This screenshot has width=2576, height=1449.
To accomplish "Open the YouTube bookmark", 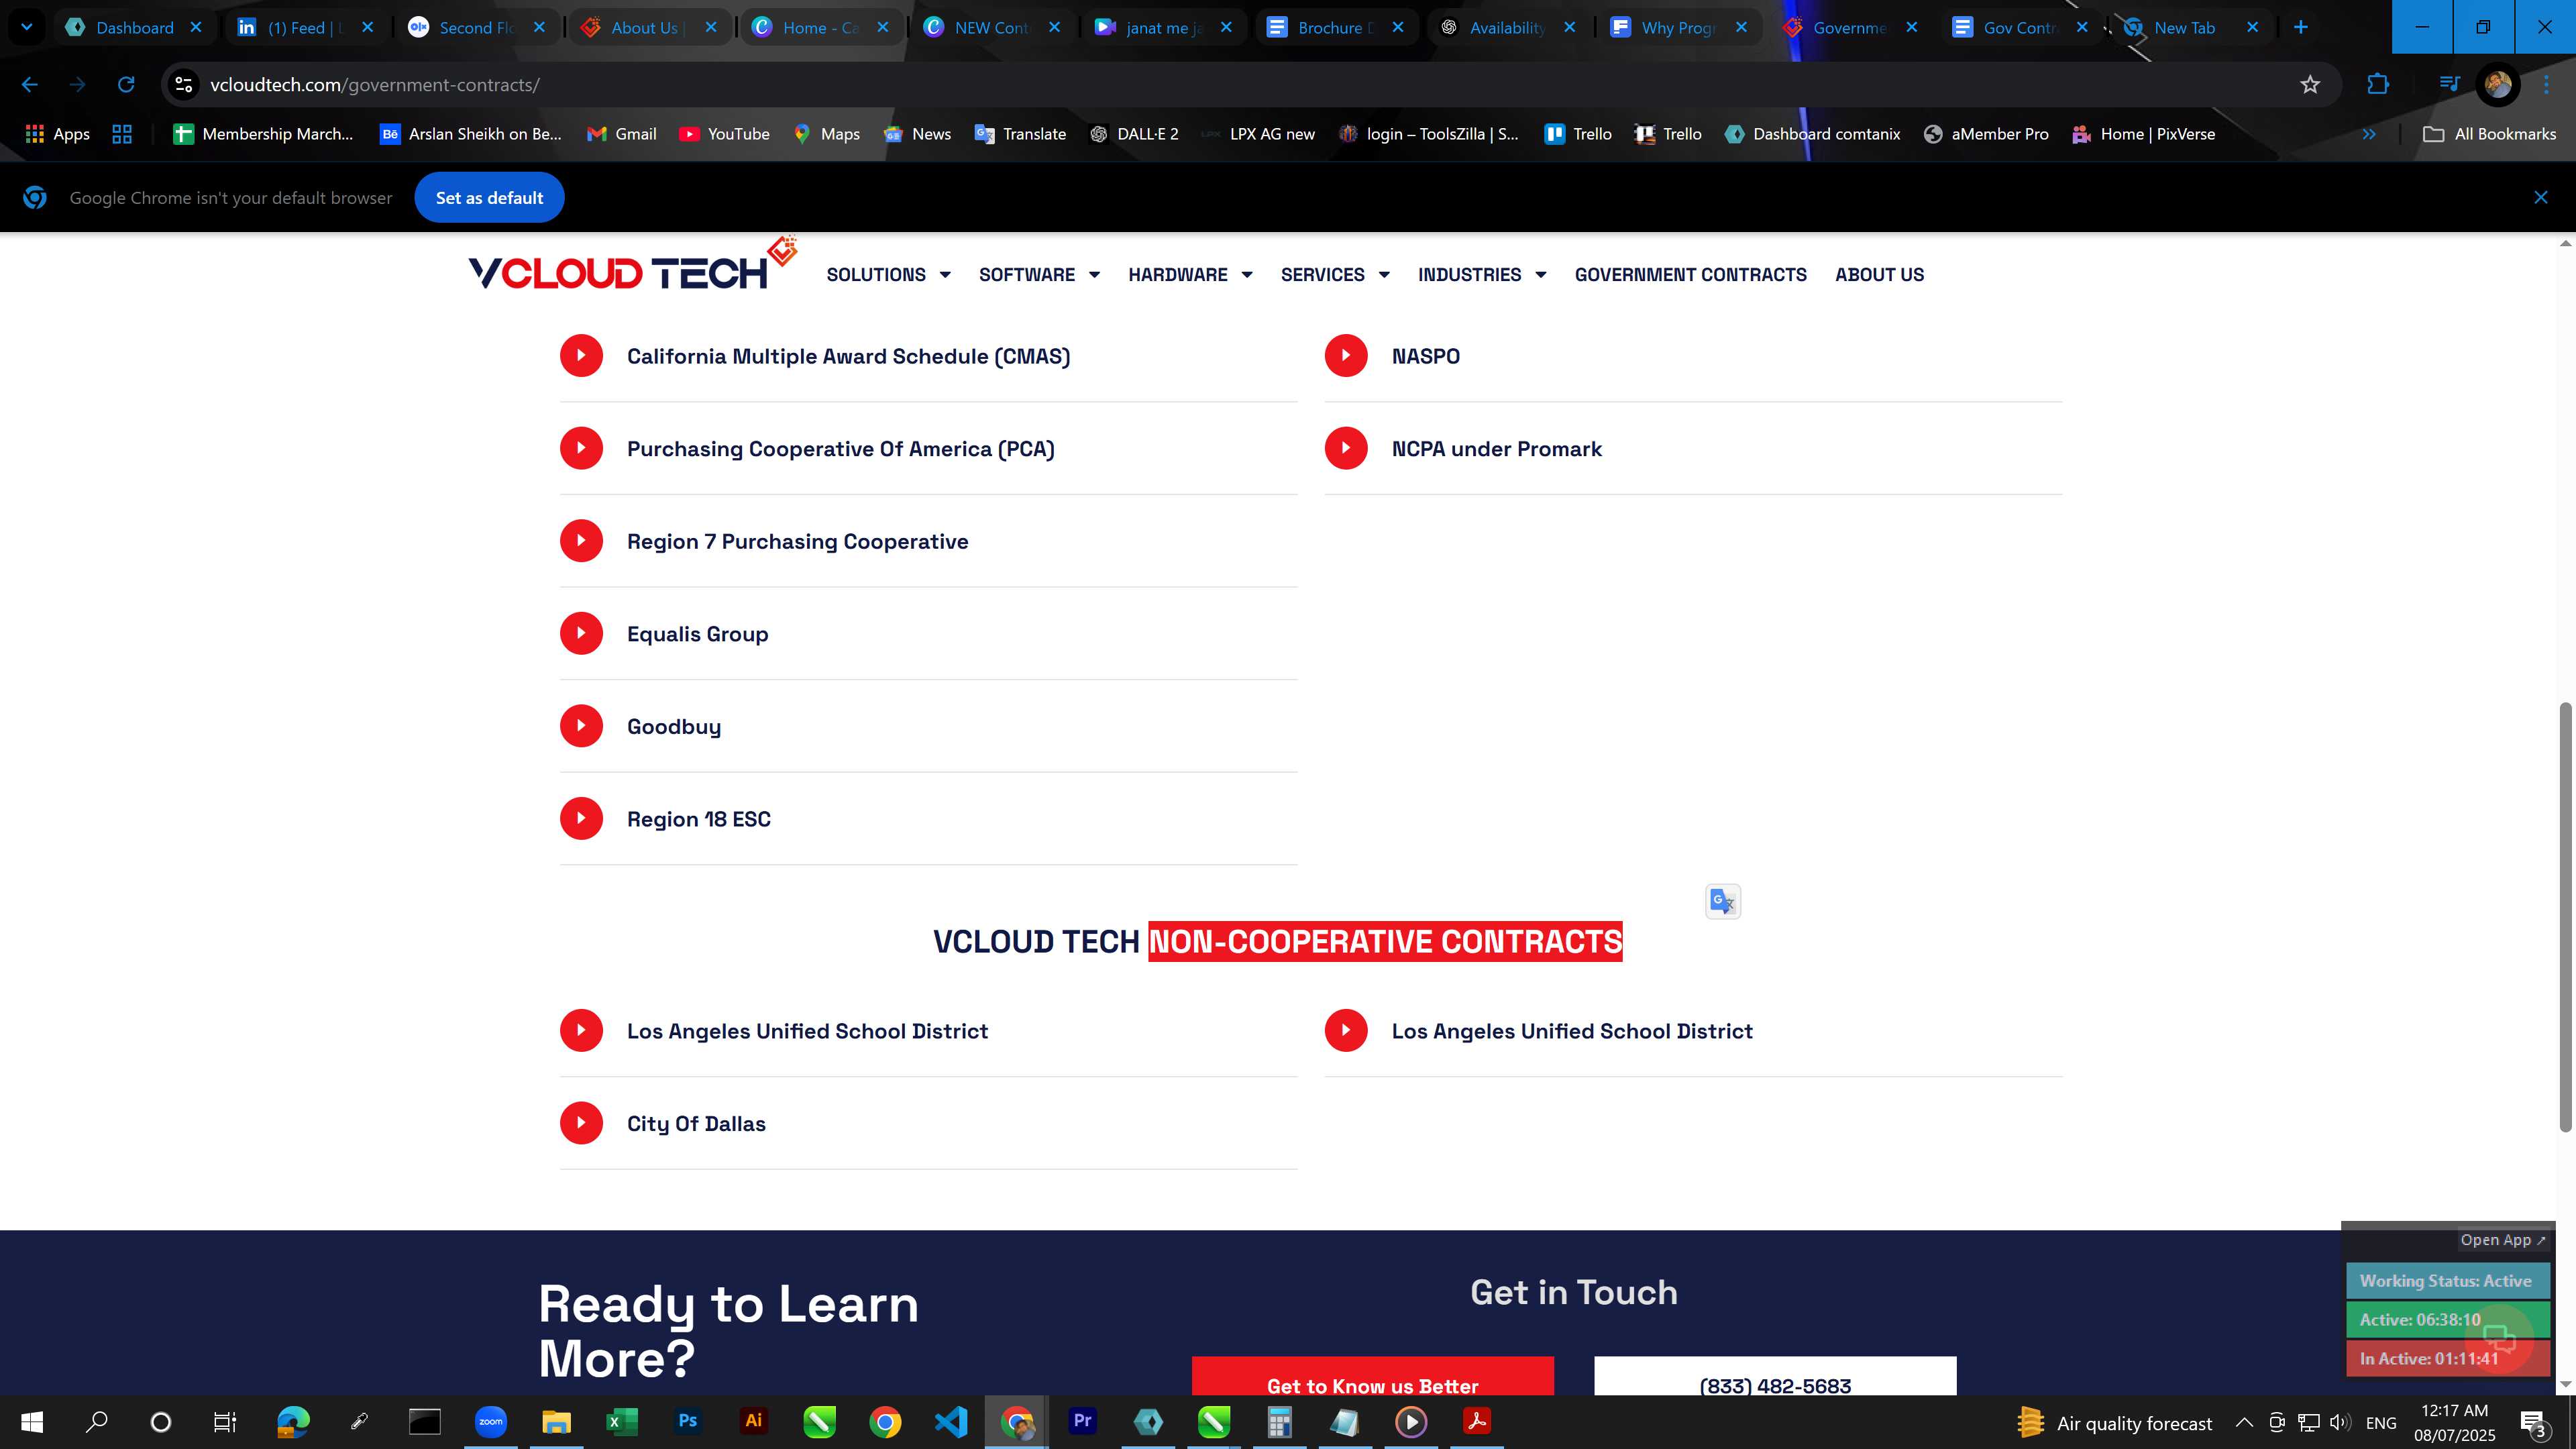I will [724, 134].
